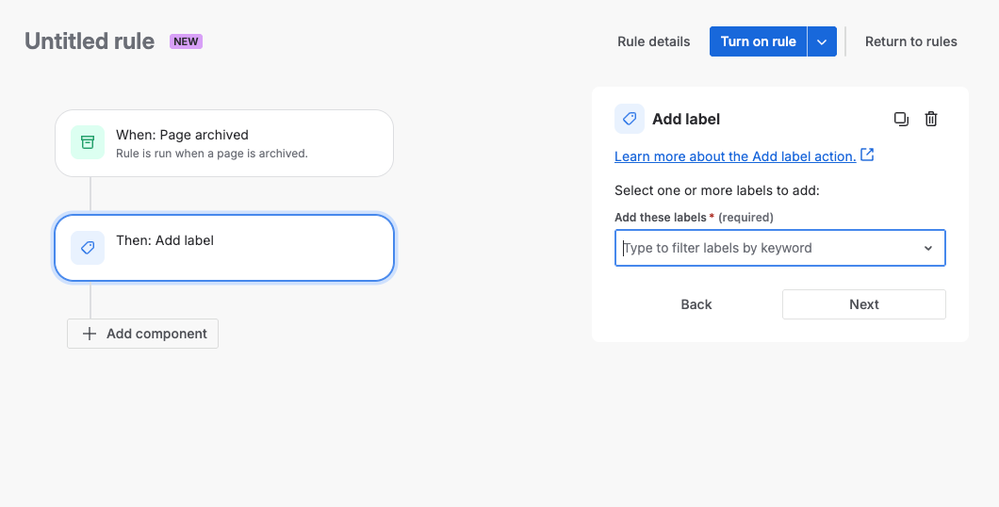Image resolution: width=999 pixels, height=507 pixels.
Task: Click the plus icon on Add component
Action: pos(89,334)
